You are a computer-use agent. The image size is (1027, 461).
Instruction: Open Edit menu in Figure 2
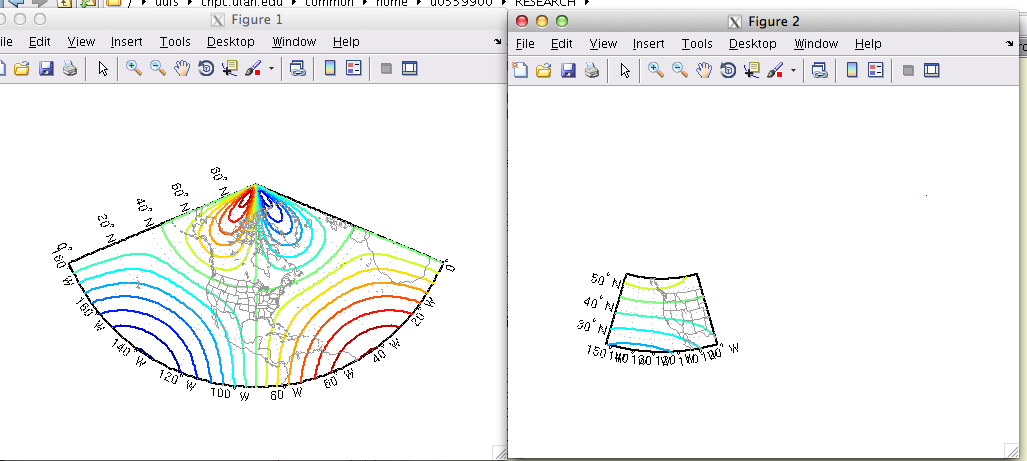(x=561, y=43)
